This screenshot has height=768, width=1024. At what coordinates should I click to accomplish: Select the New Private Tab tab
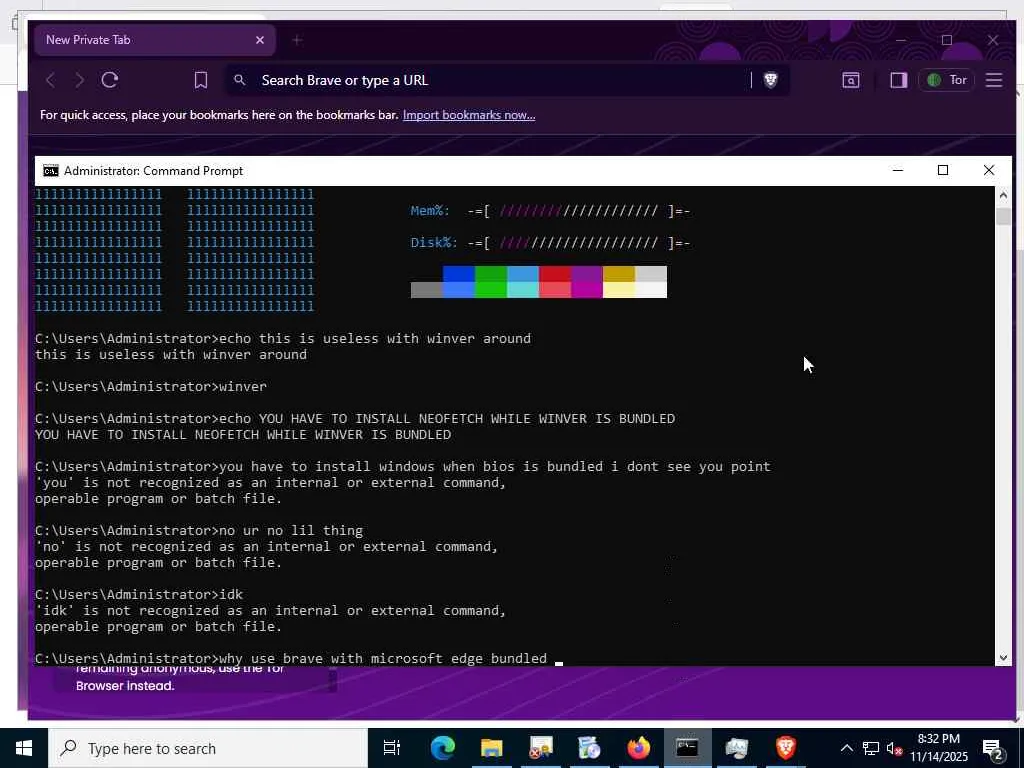(x=155, y=40)
